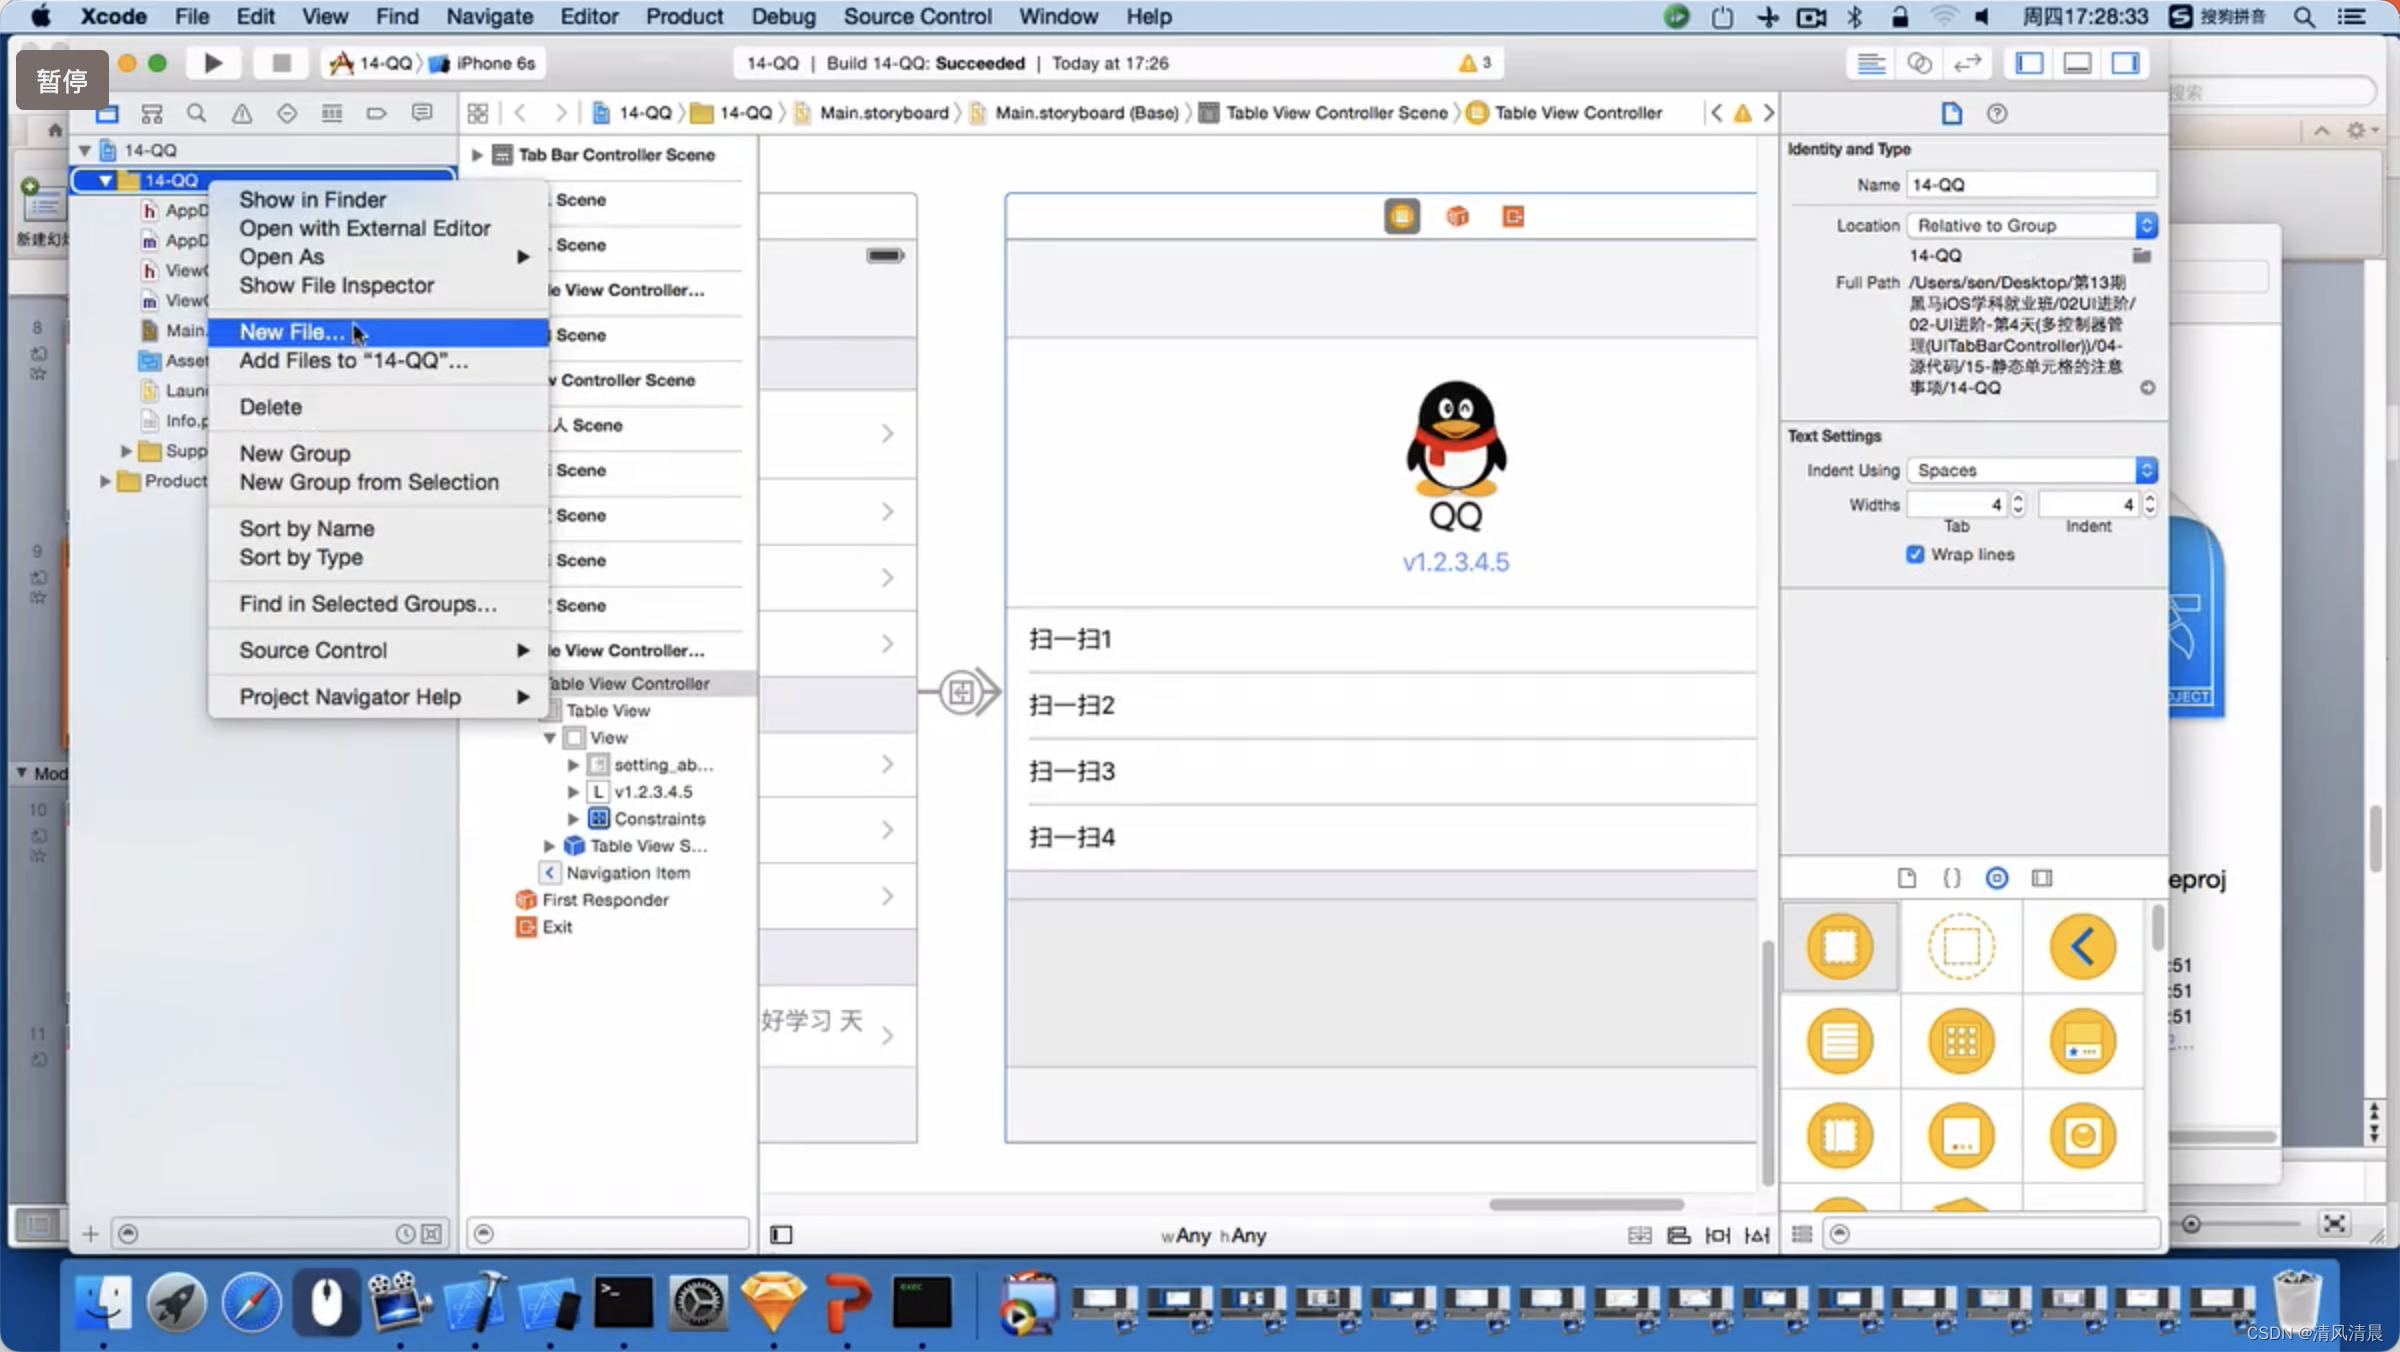Image resolution: width=2400 pixels, height=1352 pixels.
Task: Open the Report navigator icon
Action: (x=422, y=113)
